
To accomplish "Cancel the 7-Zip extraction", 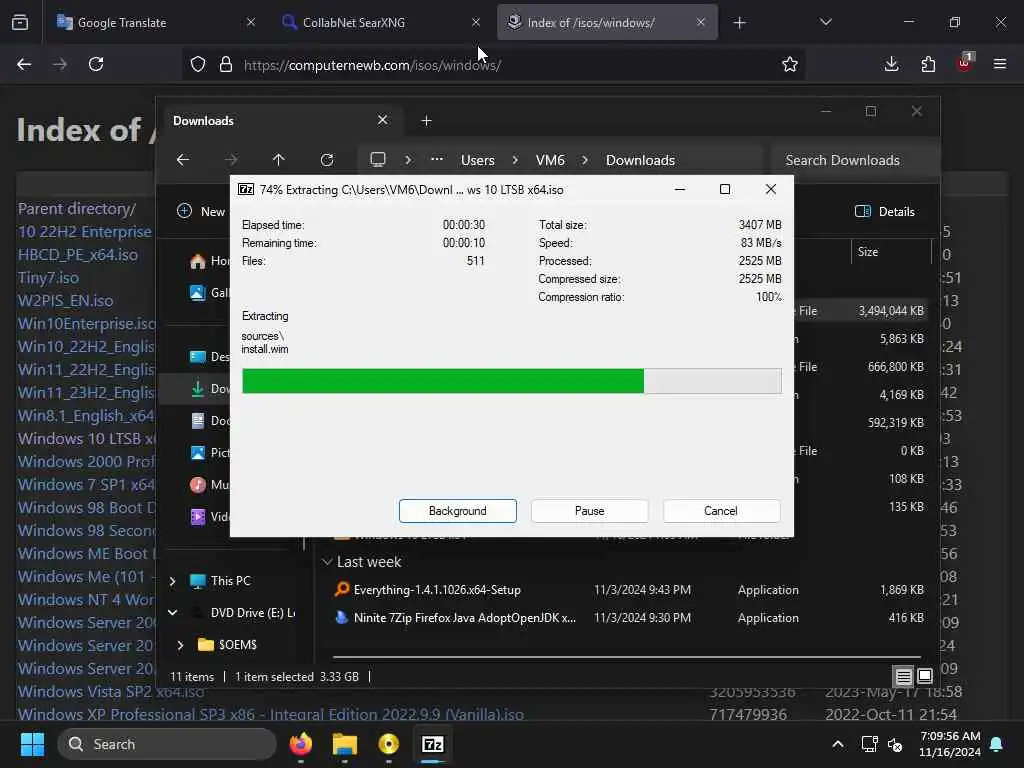I will click(721, 511).
